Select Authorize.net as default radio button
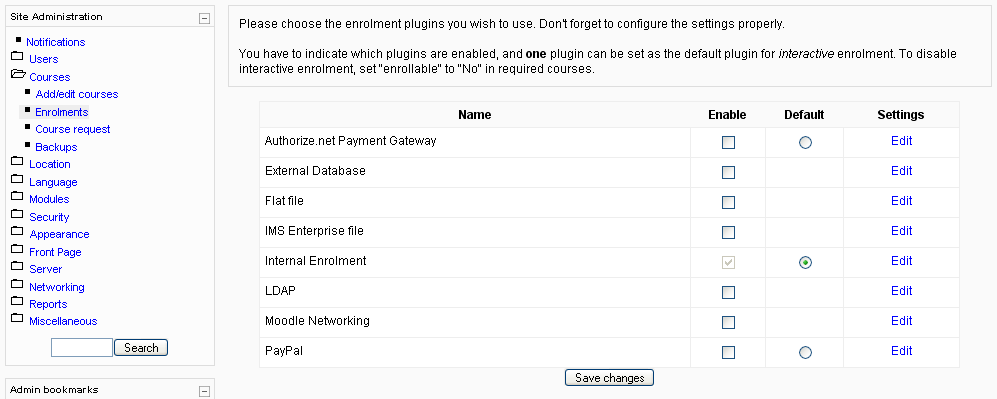997x399 pixels. [805, 142]
